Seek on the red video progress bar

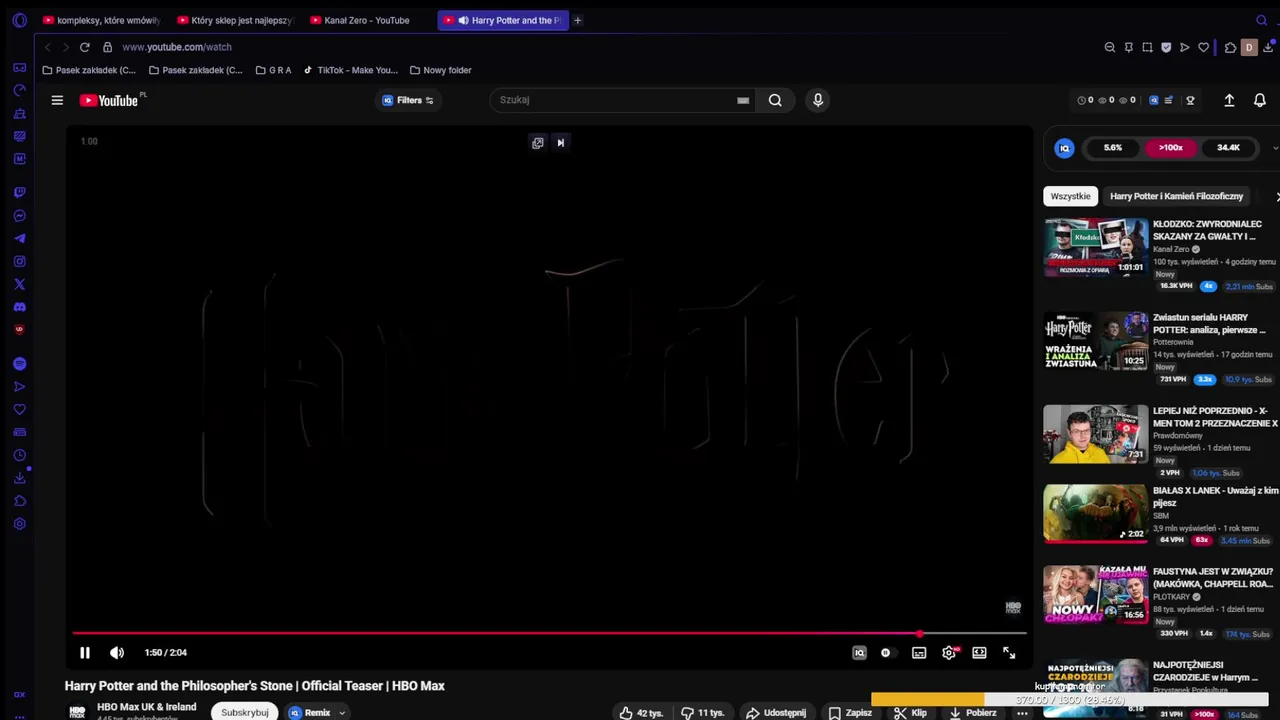[x=548, y=633]
